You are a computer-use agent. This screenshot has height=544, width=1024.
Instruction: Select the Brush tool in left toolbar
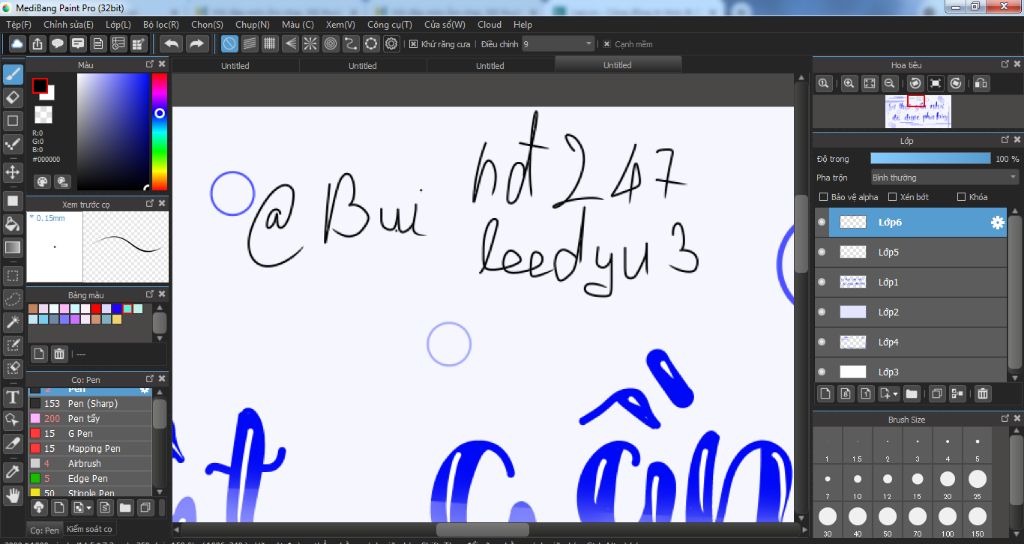point(12,74)
